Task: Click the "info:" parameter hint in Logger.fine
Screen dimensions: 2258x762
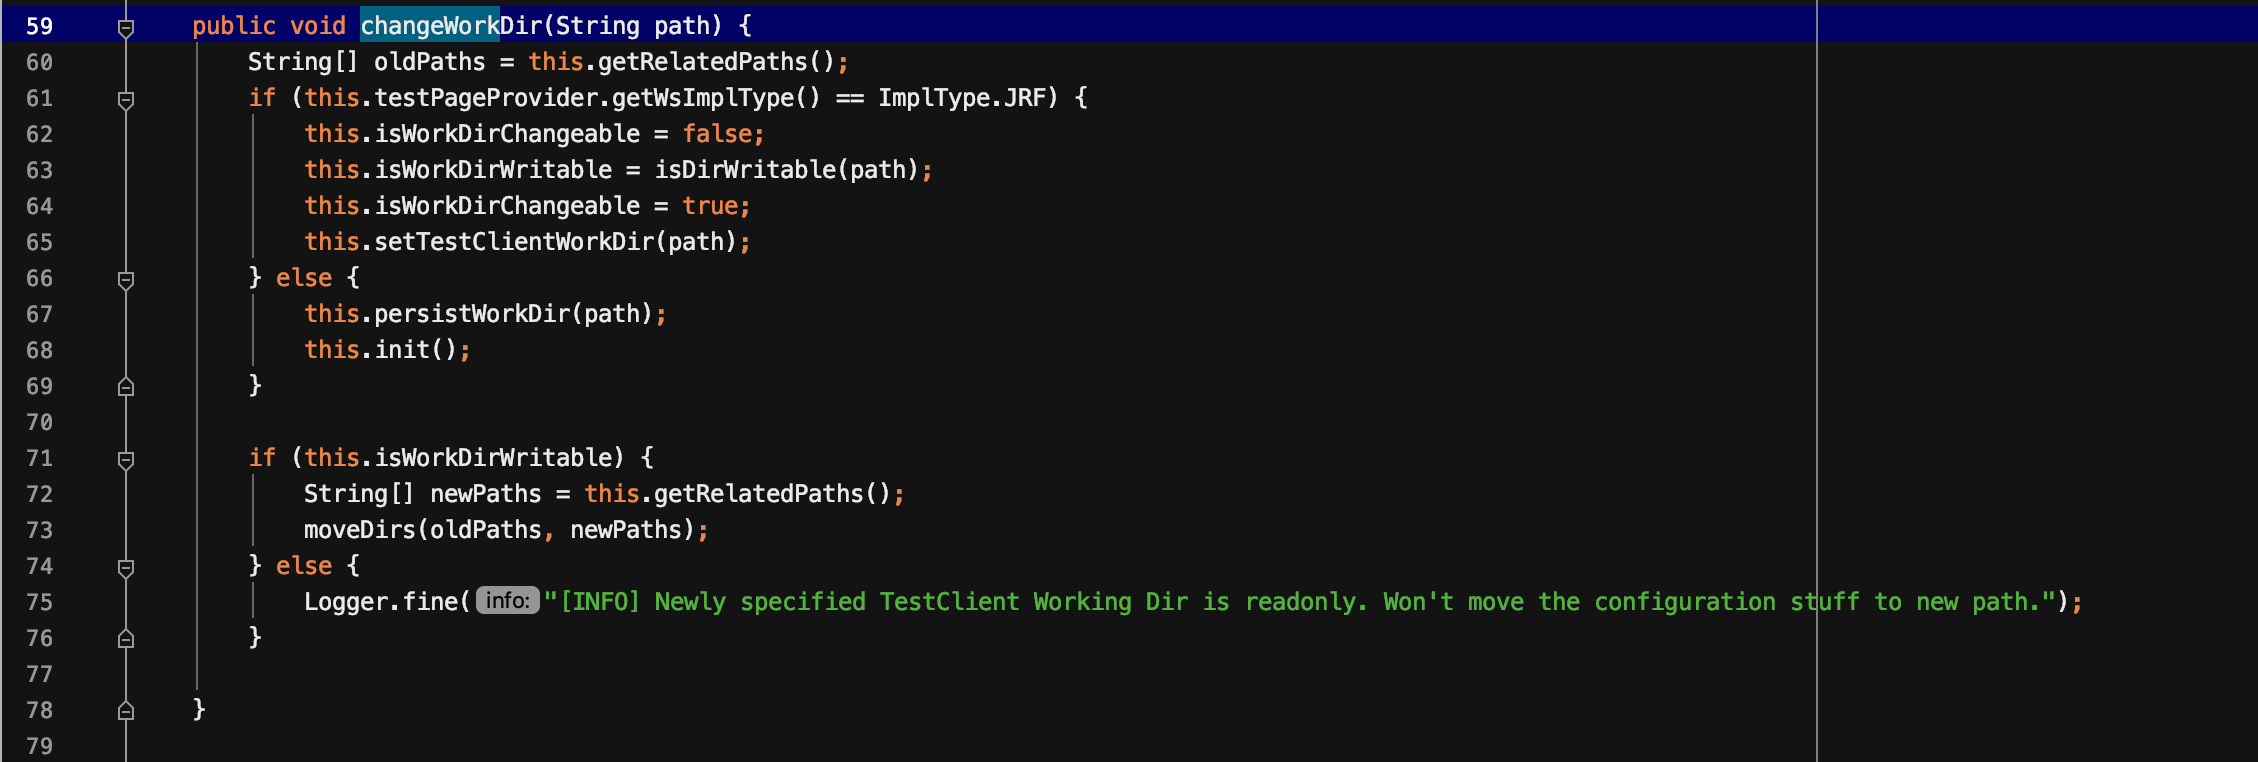Action: tap(508, 601)
